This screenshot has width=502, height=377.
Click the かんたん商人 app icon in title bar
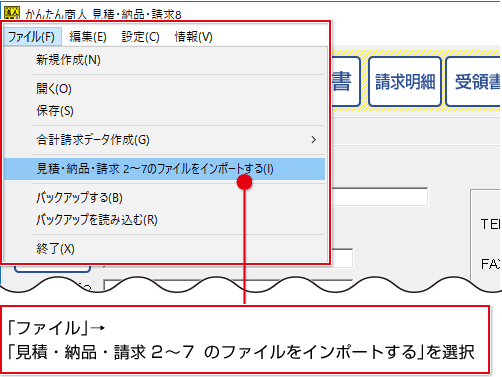click(12, 13)
